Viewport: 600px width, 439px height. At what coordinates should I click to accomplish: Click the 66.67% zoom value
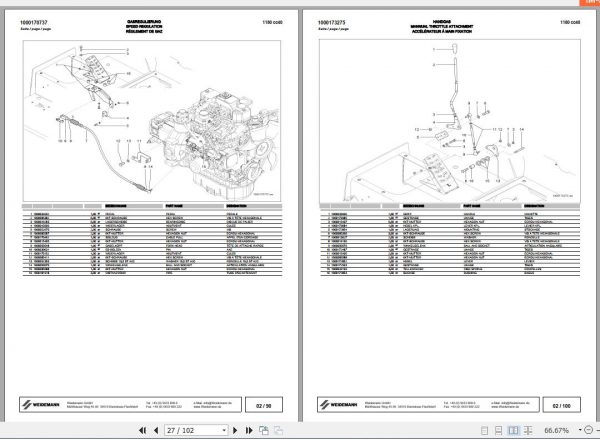coord(556,431)
